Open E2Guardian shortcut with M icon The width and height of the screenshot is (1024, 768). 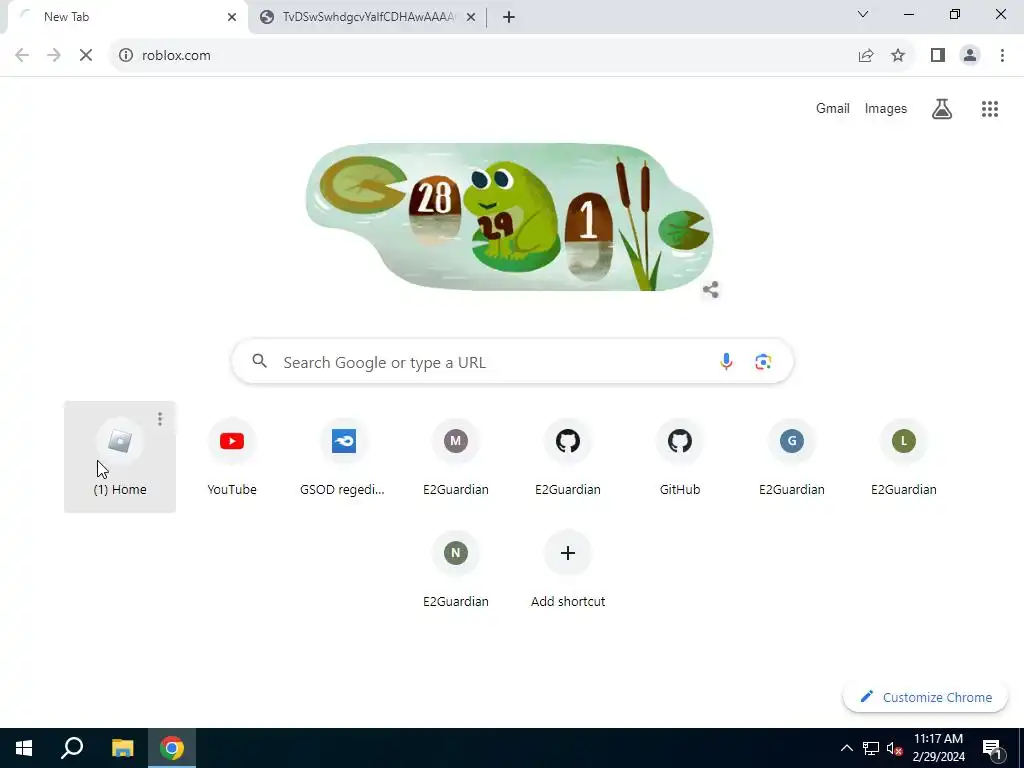[x=456, y=456]
